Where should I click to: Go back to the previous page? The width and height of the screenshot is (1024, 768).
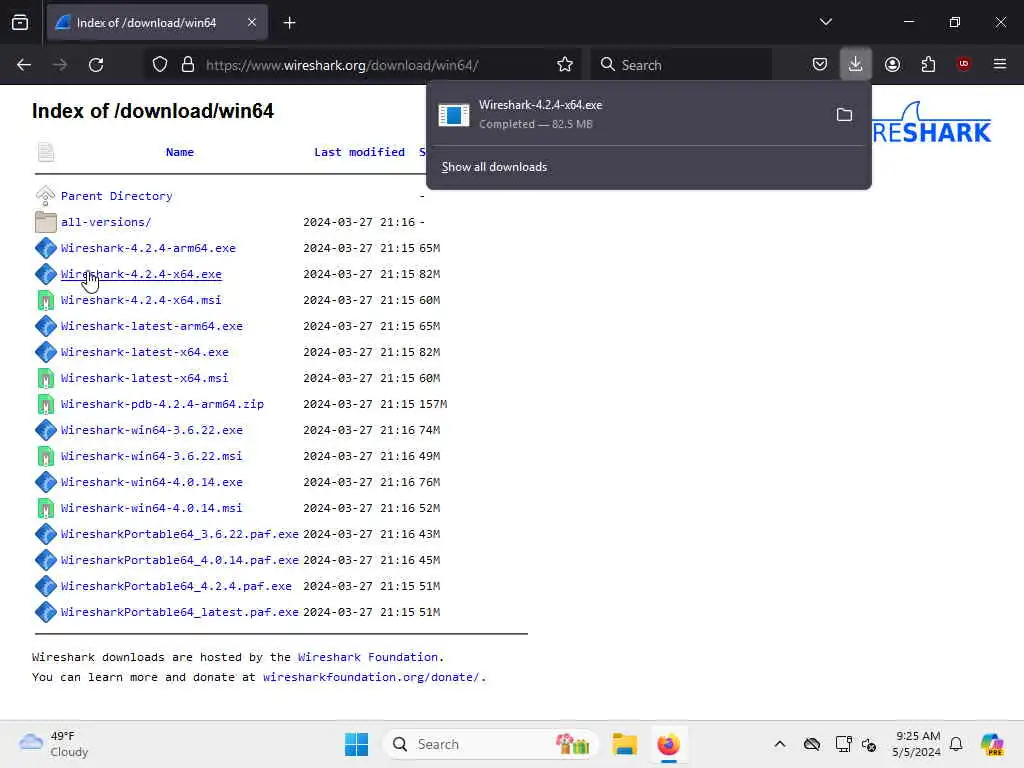pos(24,65)
